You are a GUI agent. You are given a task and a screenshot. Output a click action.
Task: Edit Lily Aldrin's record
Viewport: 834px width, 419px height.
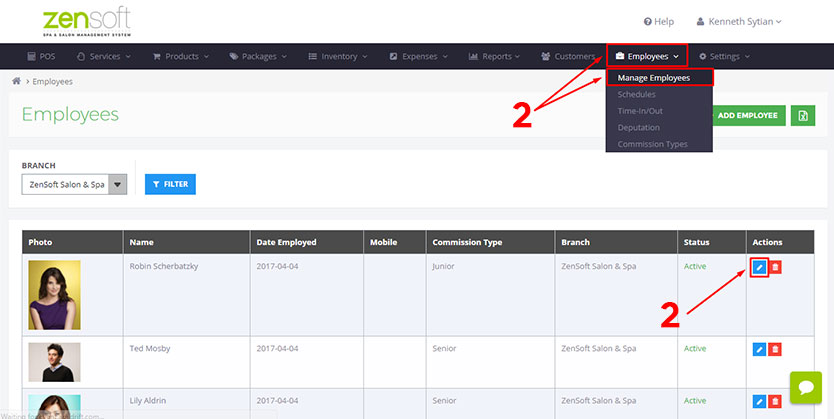[760, 401]
